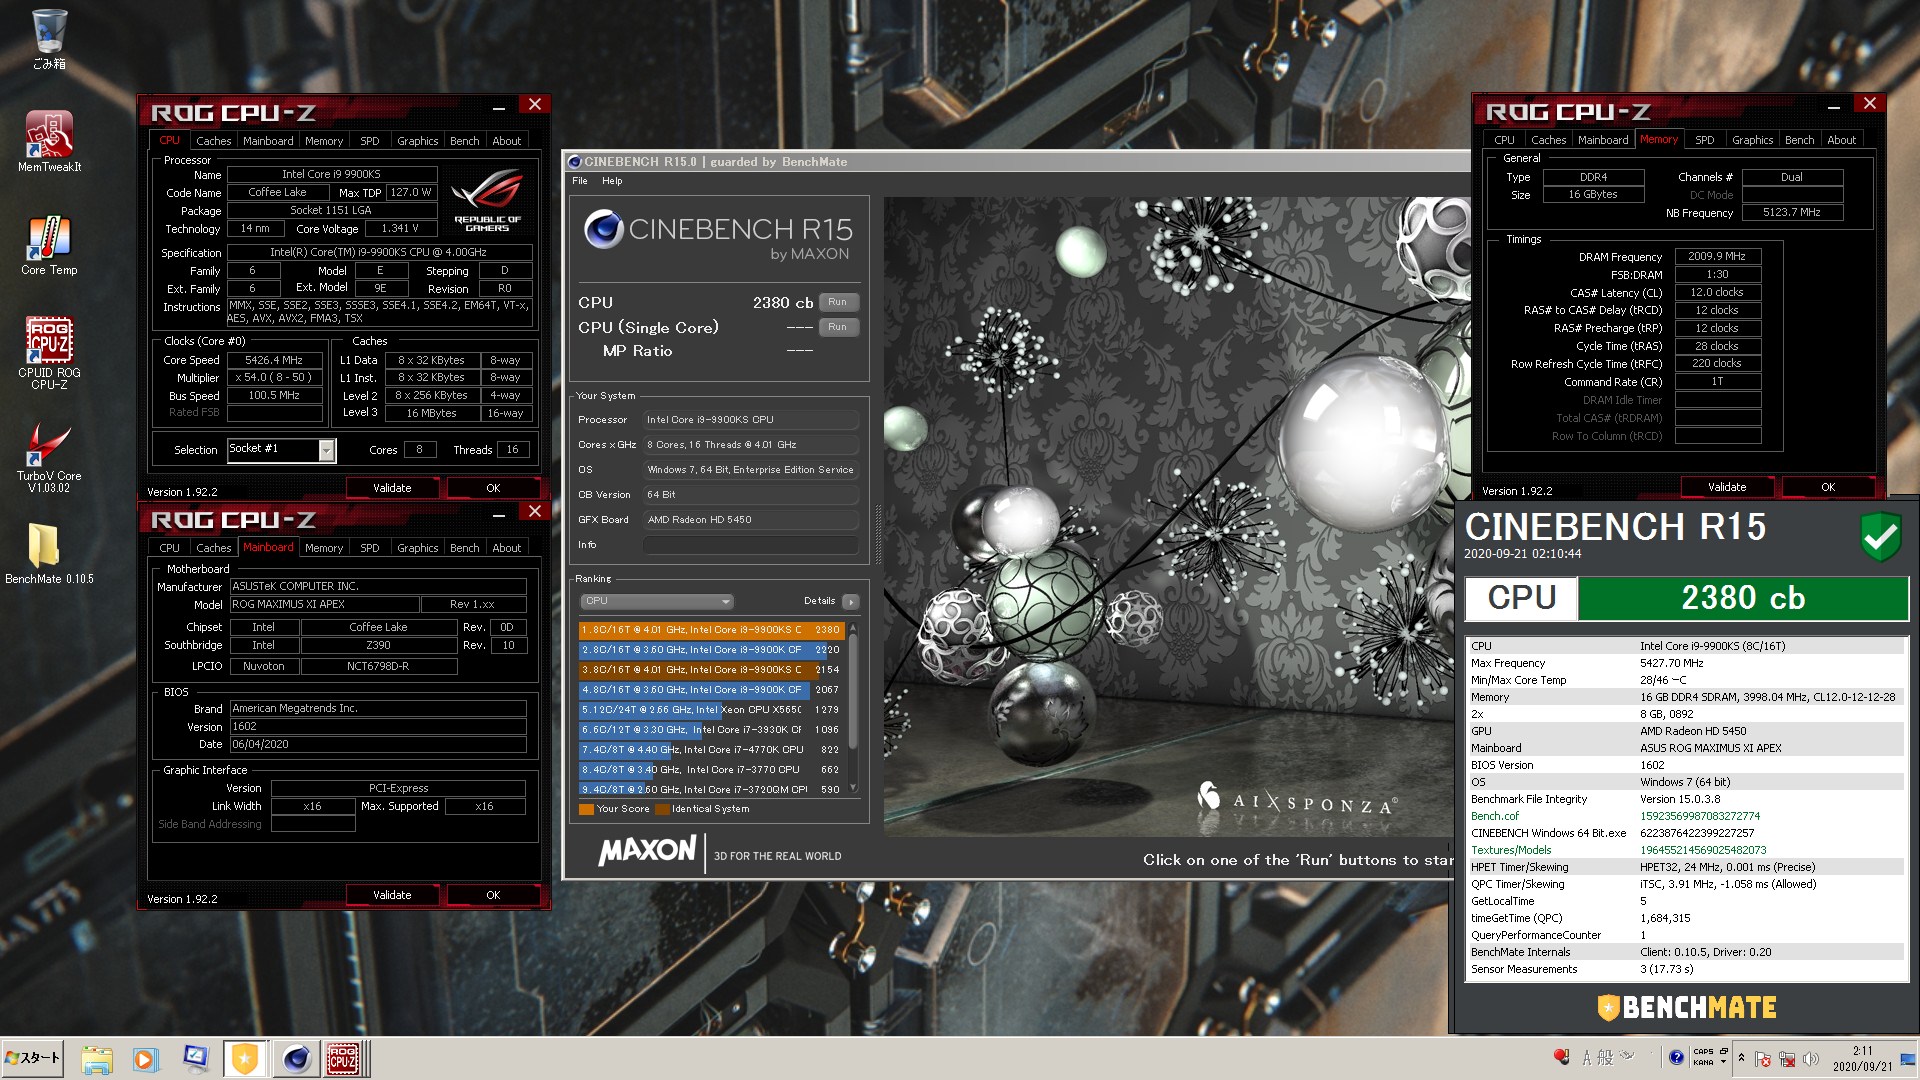The image size is (1920, 1080).
Task: Open the Recycle Bin desktop icon
Action: (x=49, y=40)
